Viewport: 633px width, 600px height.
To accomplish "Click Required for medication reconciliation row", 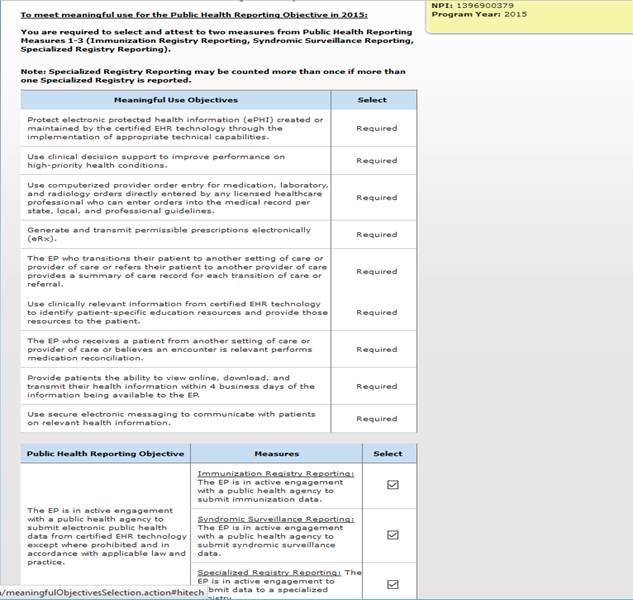I will pos(376,350).
